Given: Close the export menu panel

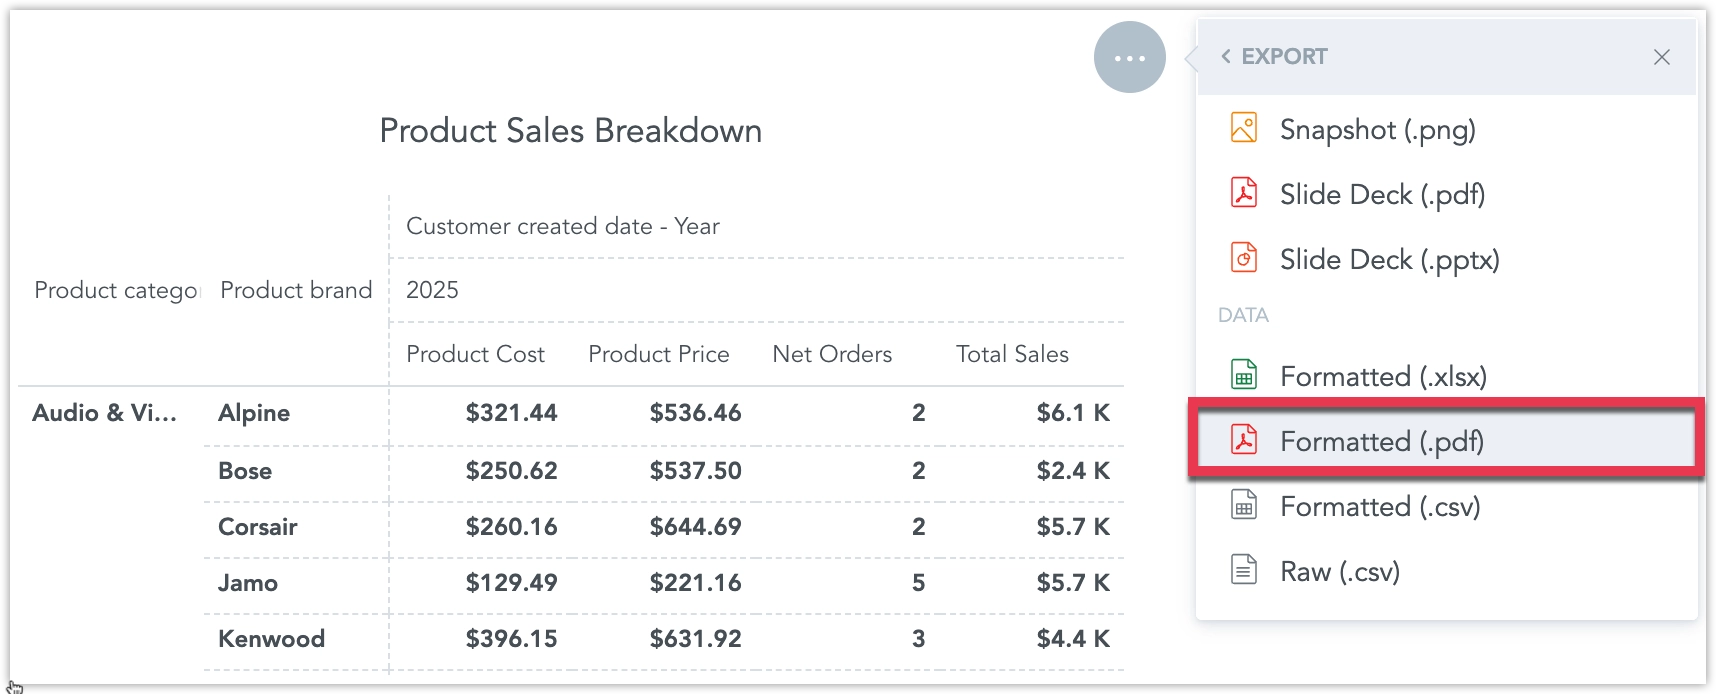Looking at the screenshot, I should [1661, 57].
